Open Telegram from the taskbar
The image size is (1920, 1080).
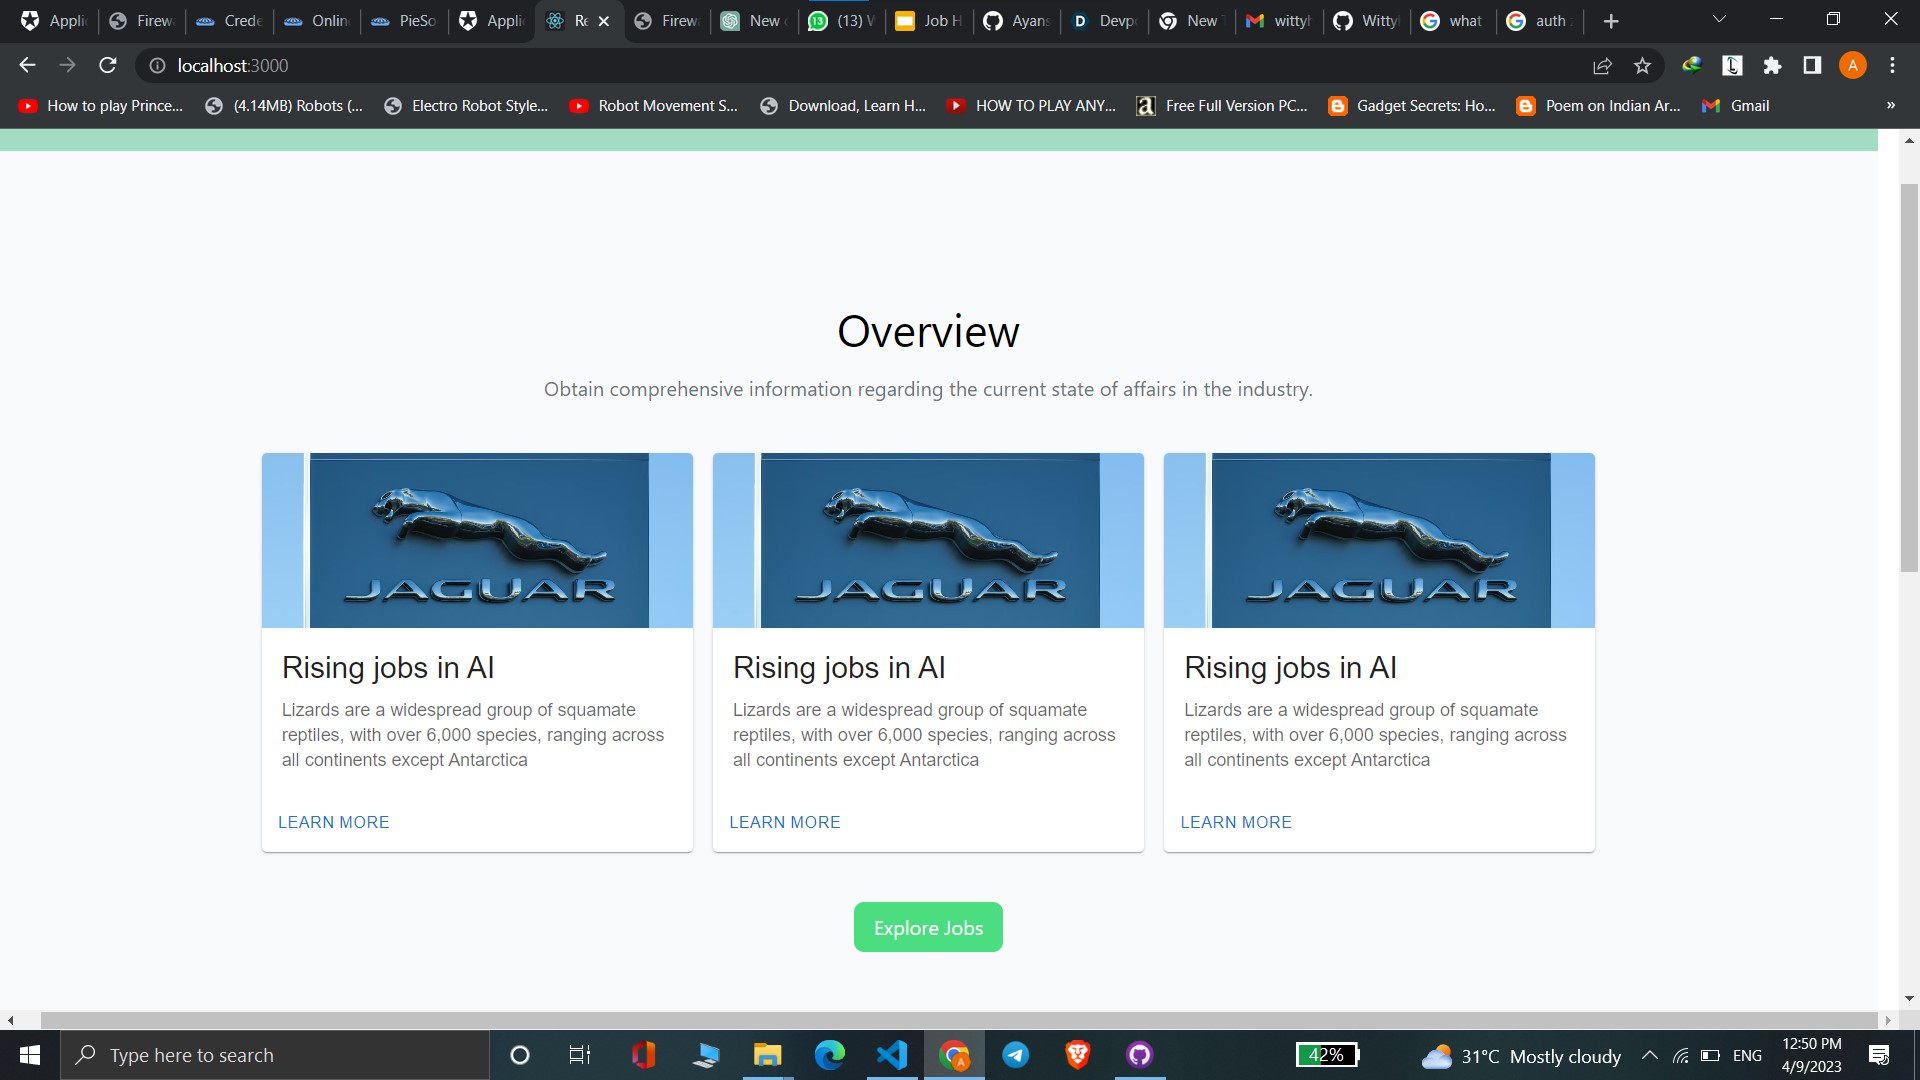1015,1055
